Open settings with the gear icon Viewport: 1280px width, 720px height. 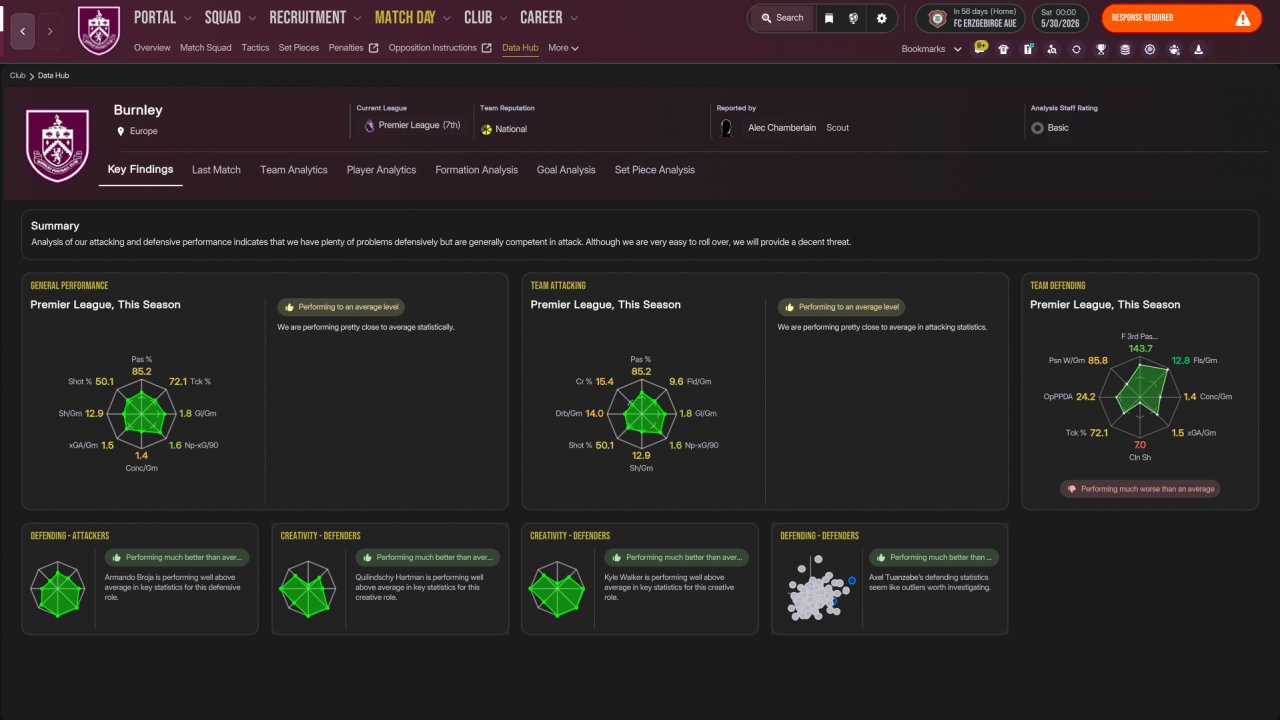pyautogui.click(x=881, y=18)
